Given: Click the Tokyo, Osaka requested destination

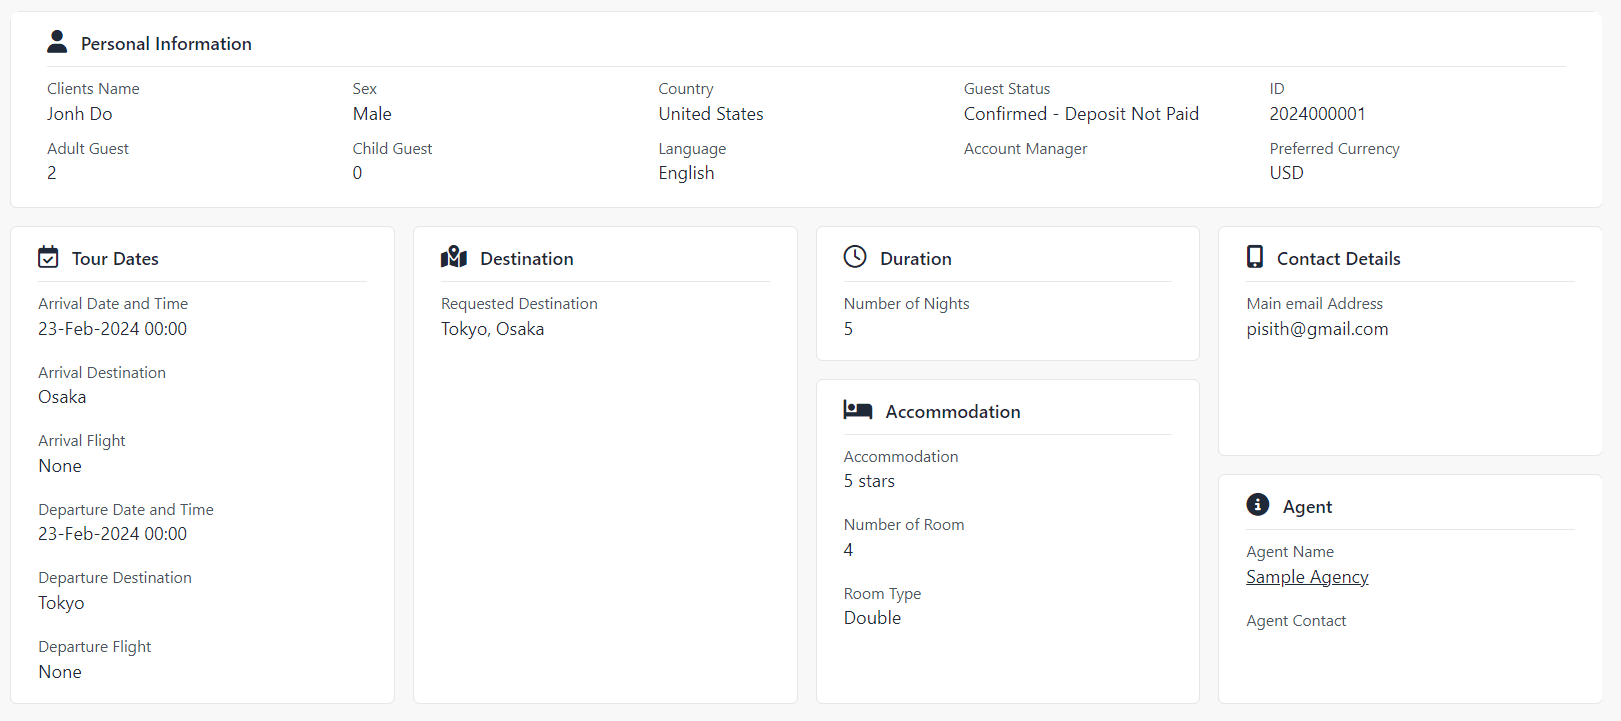Looking at the screenshot, I should tap(492, 329).
